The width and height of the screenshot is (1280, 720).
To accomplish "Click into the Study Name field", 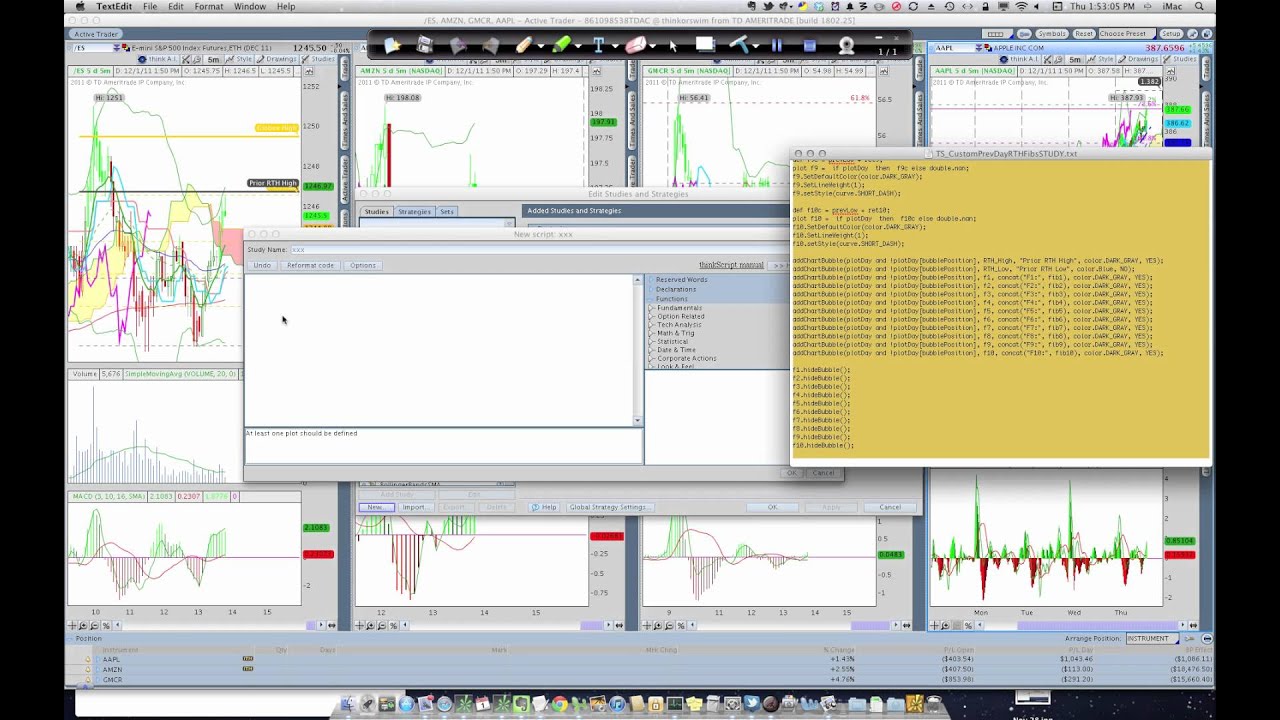I will click(540, 249).
